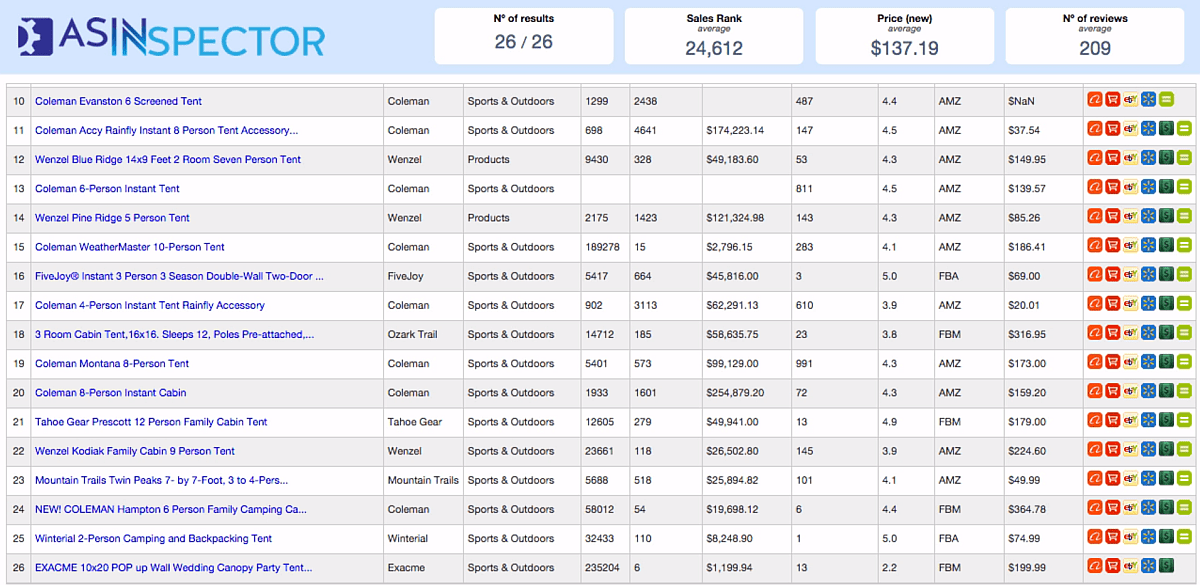1200x585 pixels.
Task: Open Coleman Accy Rainfly Instant 8 Person link
Action: point(166,130)
